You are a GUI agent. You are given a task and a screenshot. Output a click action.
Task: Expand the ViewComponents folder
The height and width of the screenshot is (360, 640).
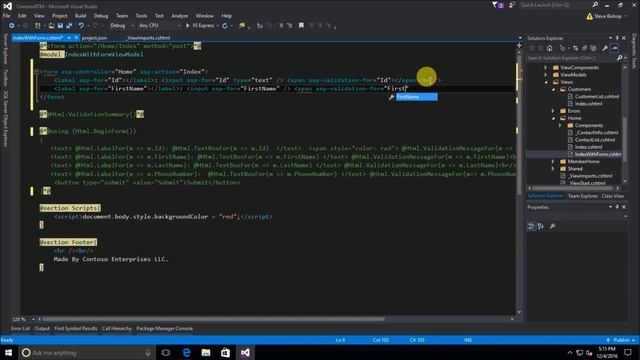(546, 67)
